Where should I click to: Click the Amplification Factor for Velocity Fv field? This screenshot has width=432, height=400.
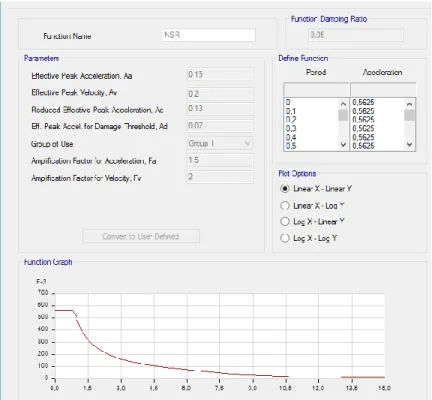click(220, 177)
